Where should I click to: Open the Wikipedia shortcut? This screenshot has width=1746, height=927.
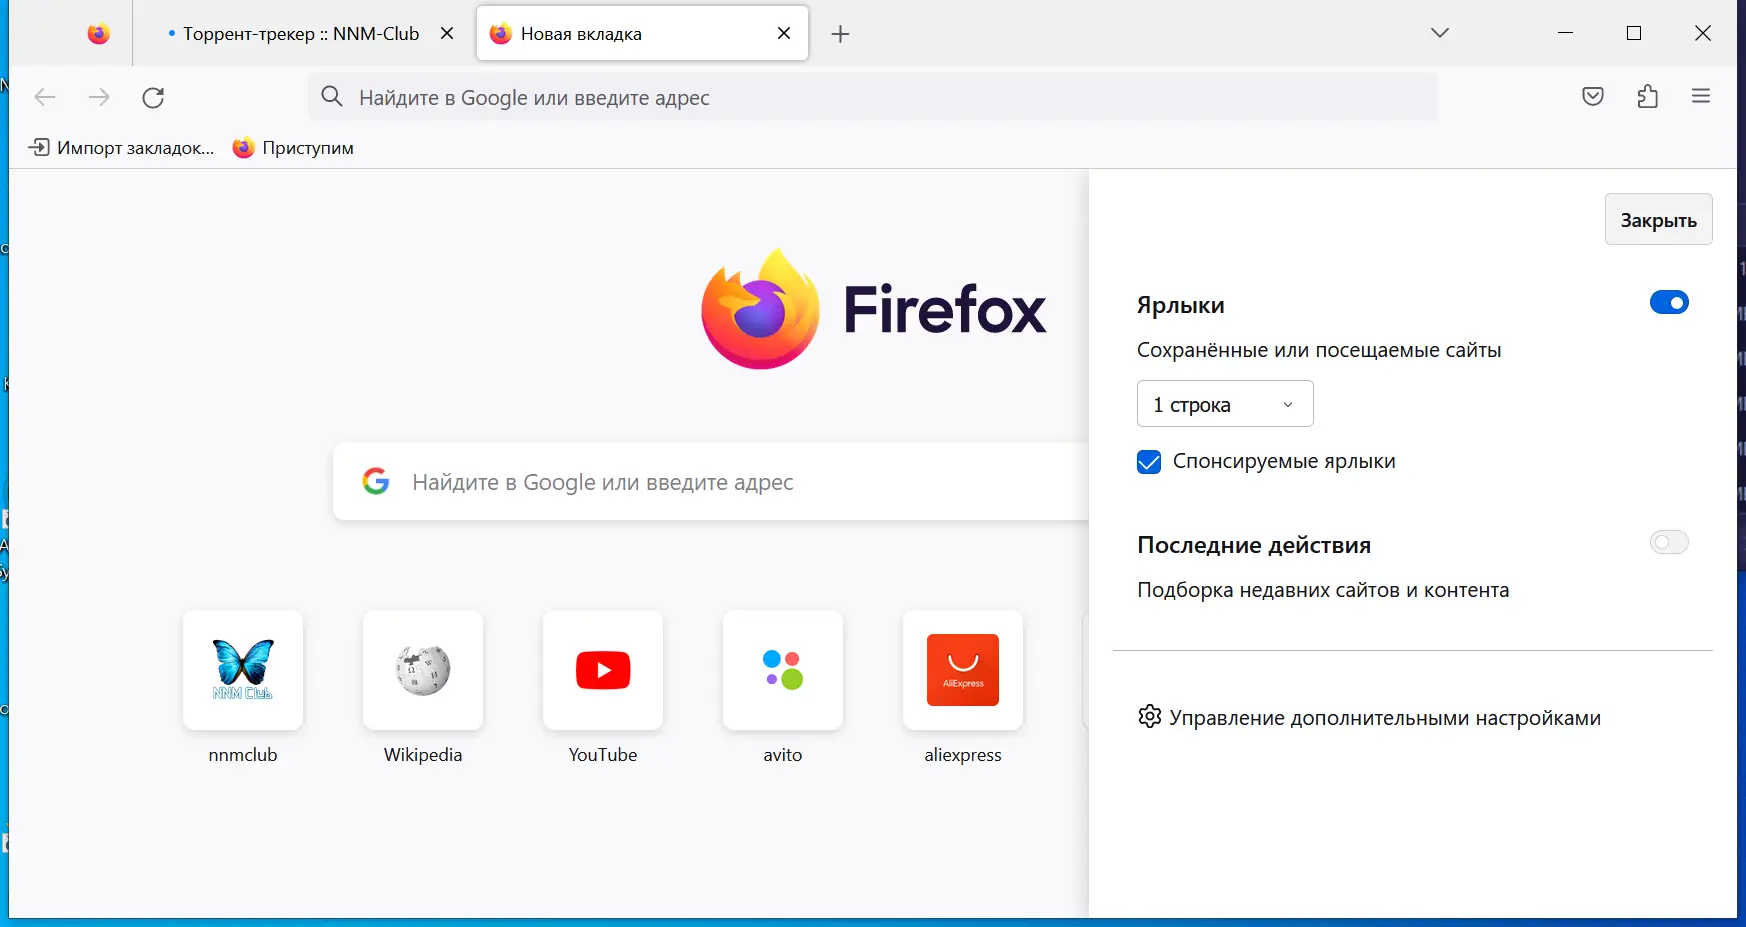click(x=422, y=671)
